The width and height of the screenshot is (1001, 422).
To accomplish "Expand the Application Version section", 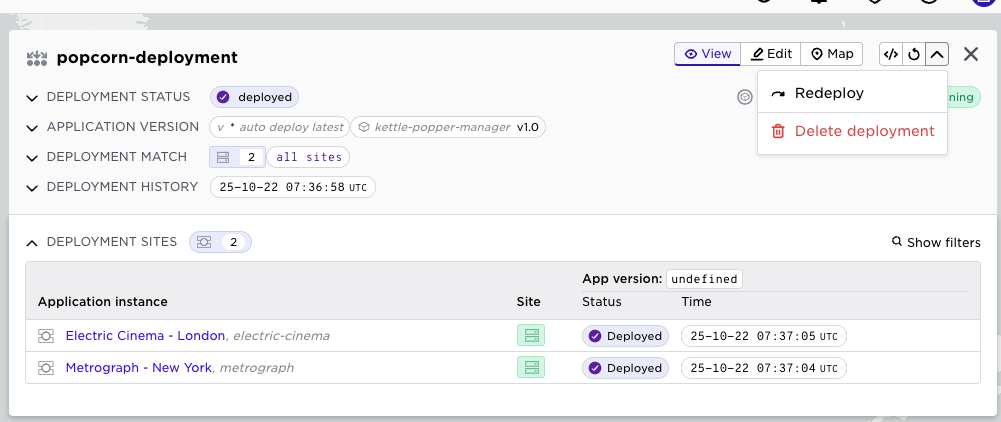I will pyautogui.click(x=32, y=127).
